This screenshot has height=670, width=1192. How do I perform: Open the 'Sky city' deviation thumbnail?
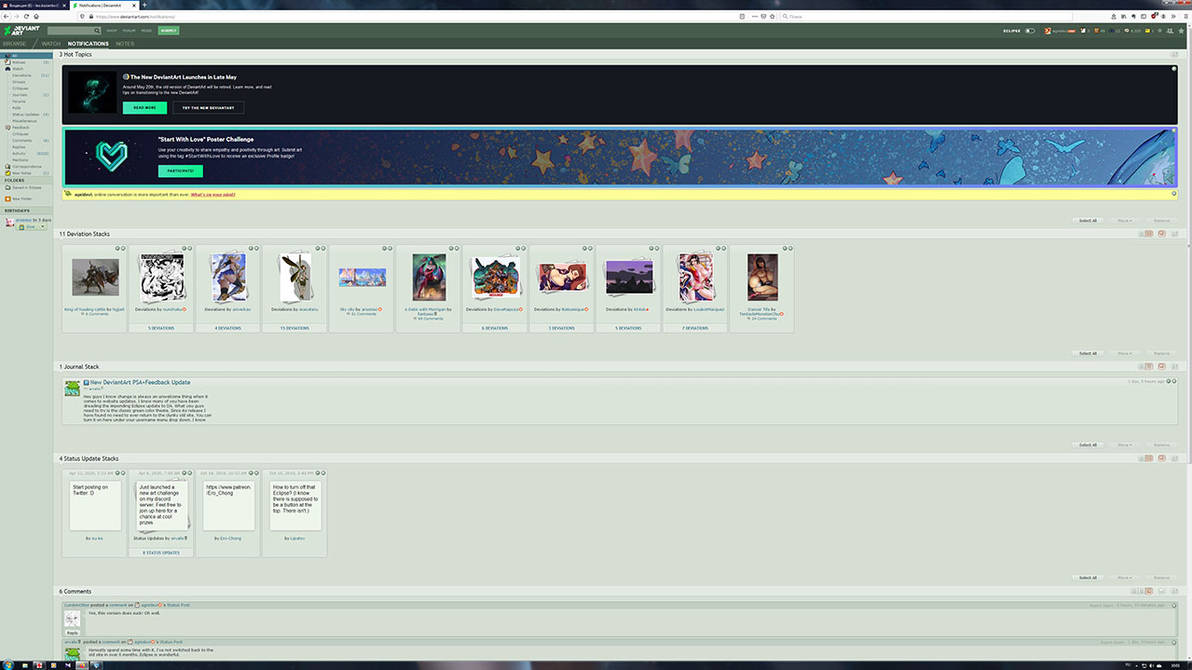pyautogui.click(x=362, y=277)
